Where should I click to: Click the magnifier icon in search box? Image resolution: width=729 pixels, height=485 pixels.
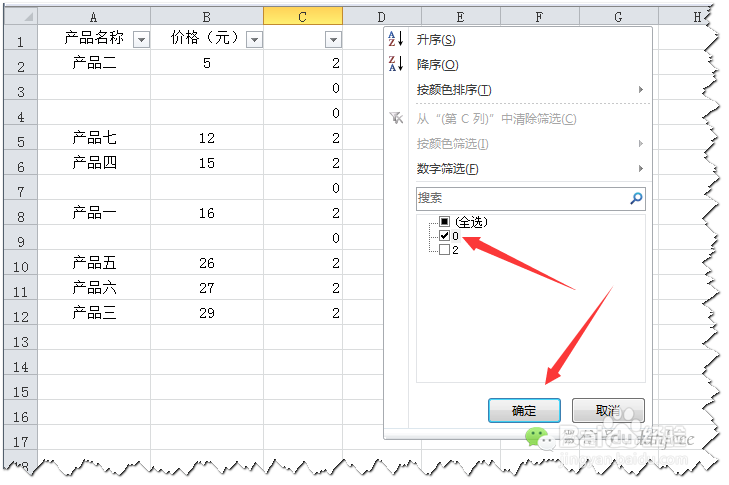(x=636, y=199)
